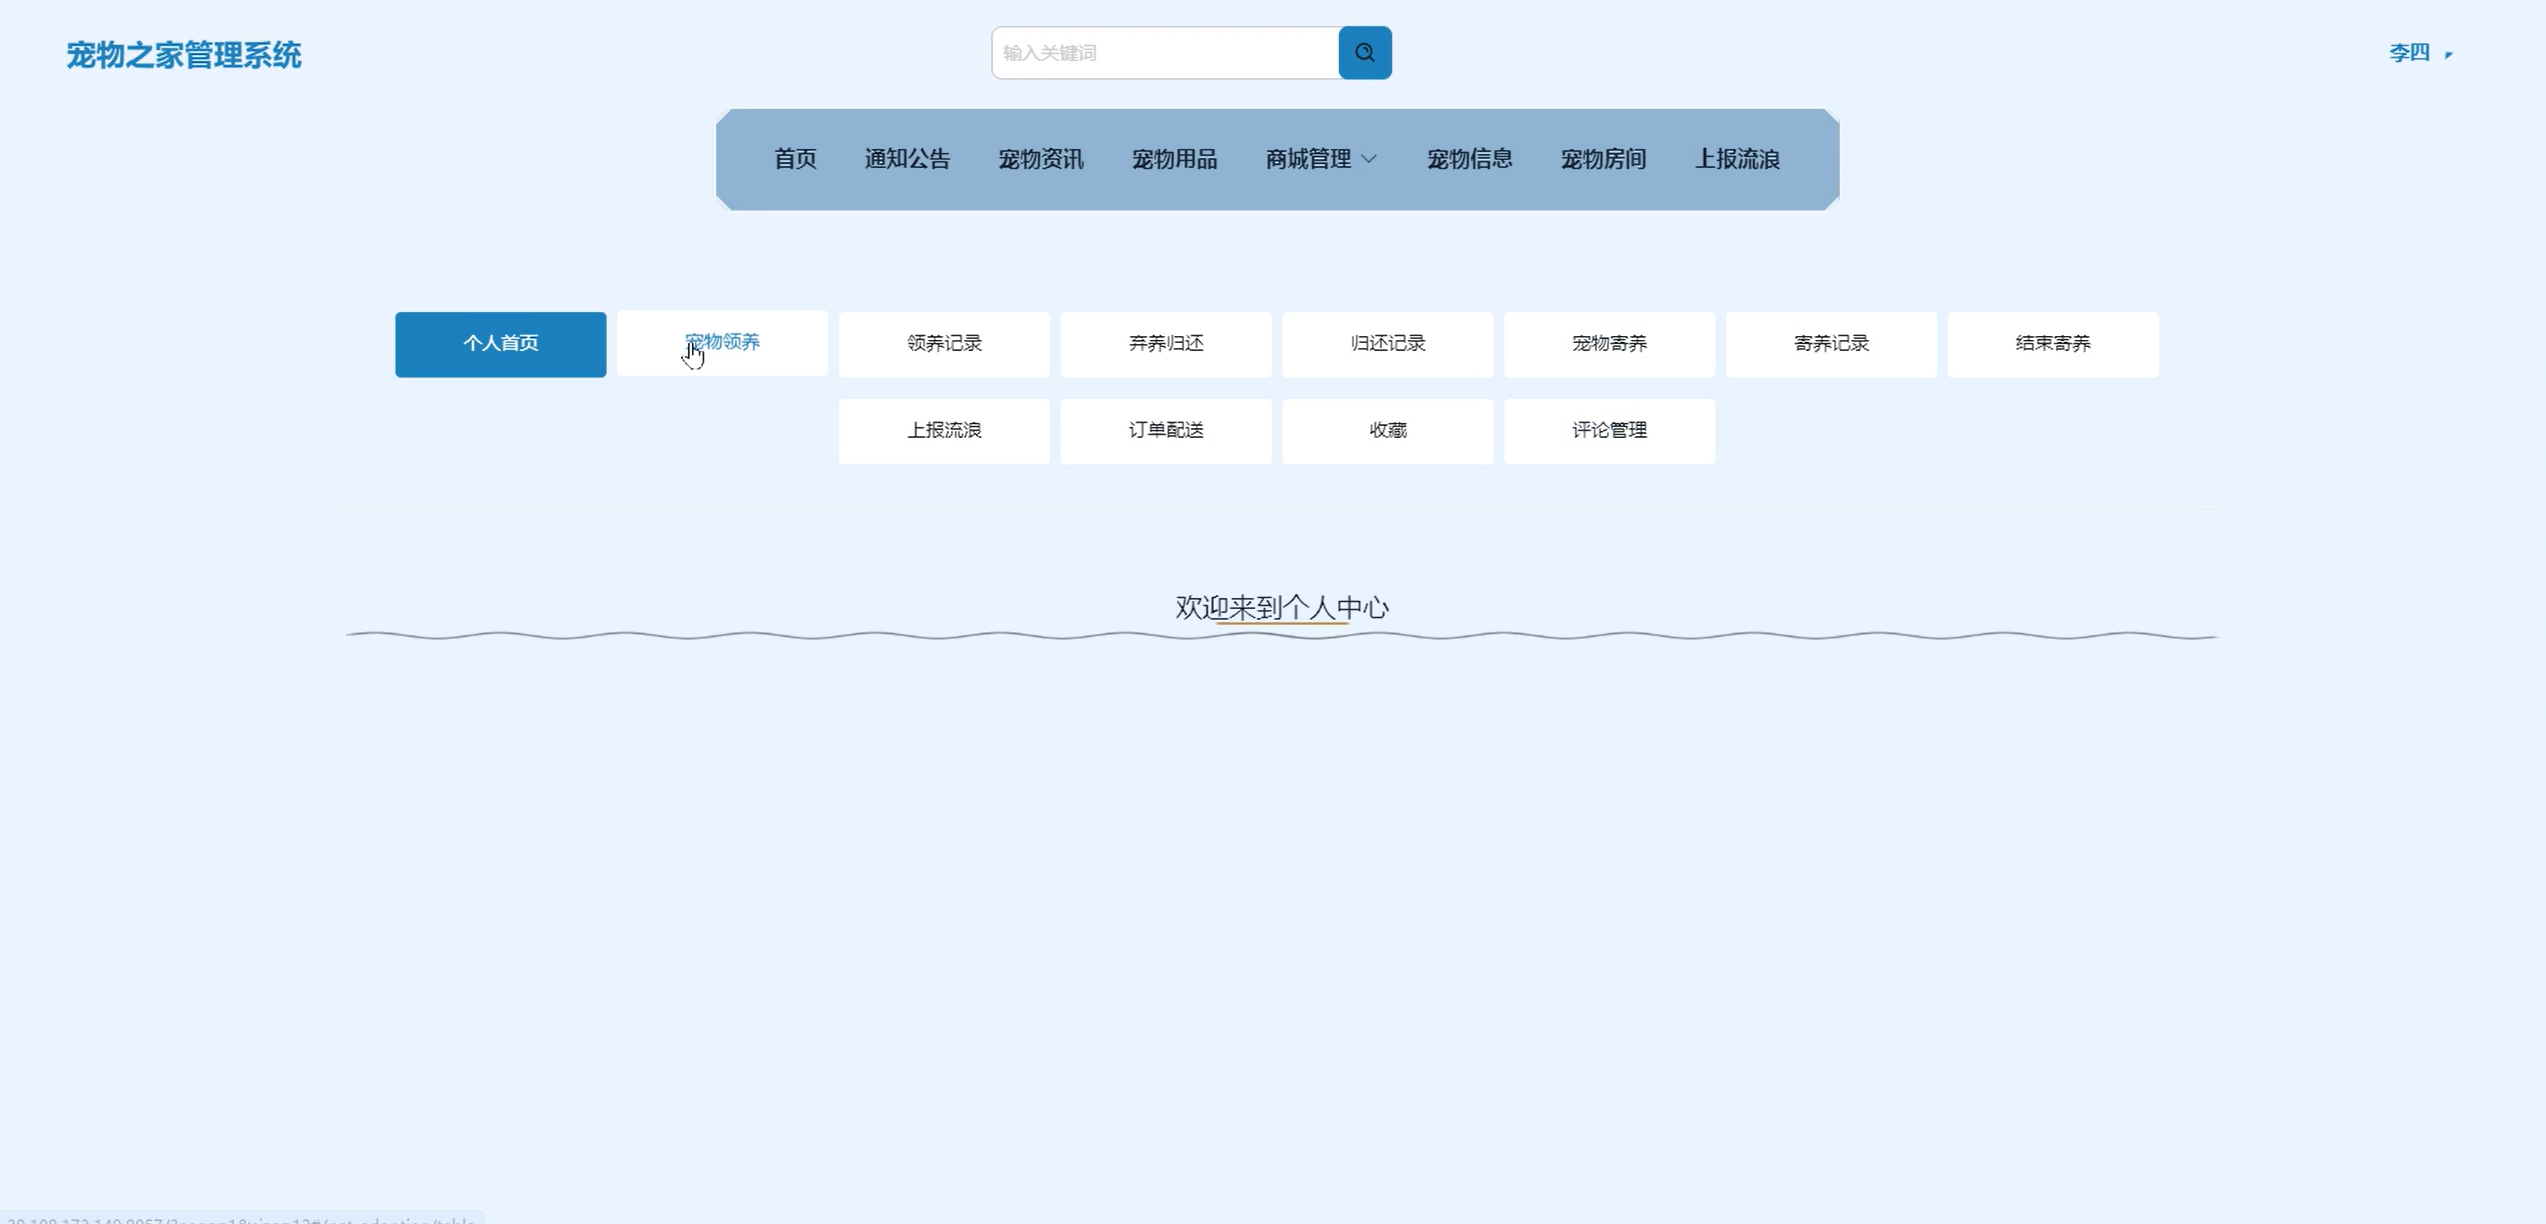2546x1224 pixels.
Task: Select 宠物用品 in the navigation bar
Action: 1174,159
